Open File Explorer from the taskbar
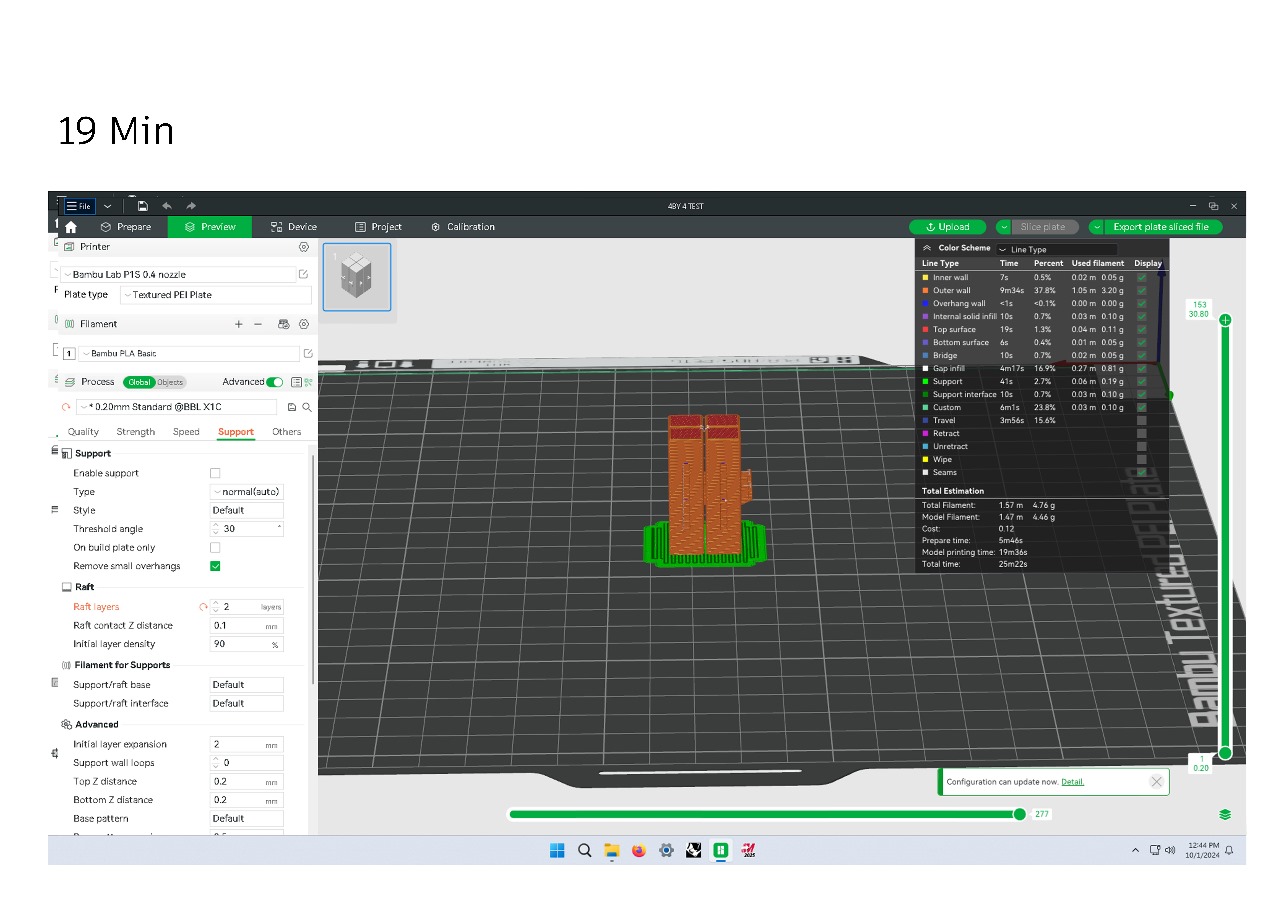The image size is (1280, 904). (x=612, y=851)
